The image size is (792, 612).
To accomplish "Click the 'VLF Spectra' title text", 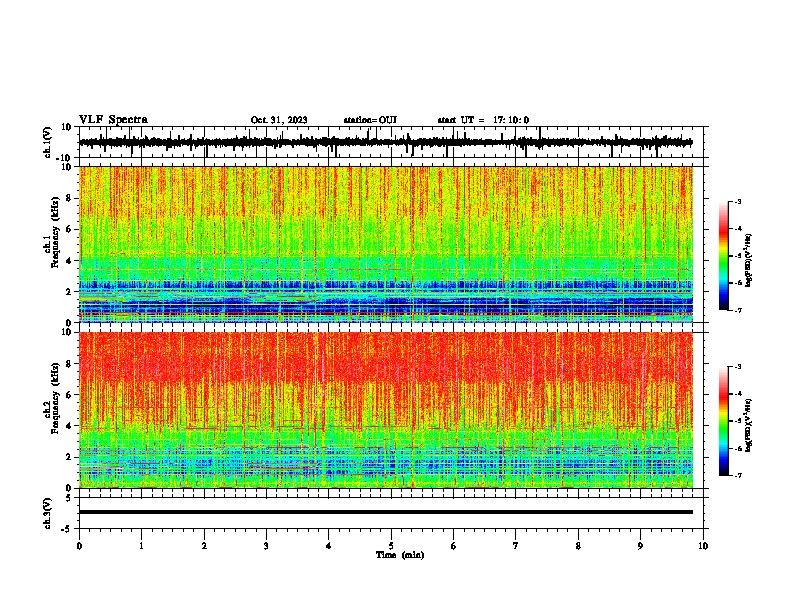I will pos(113,120).
